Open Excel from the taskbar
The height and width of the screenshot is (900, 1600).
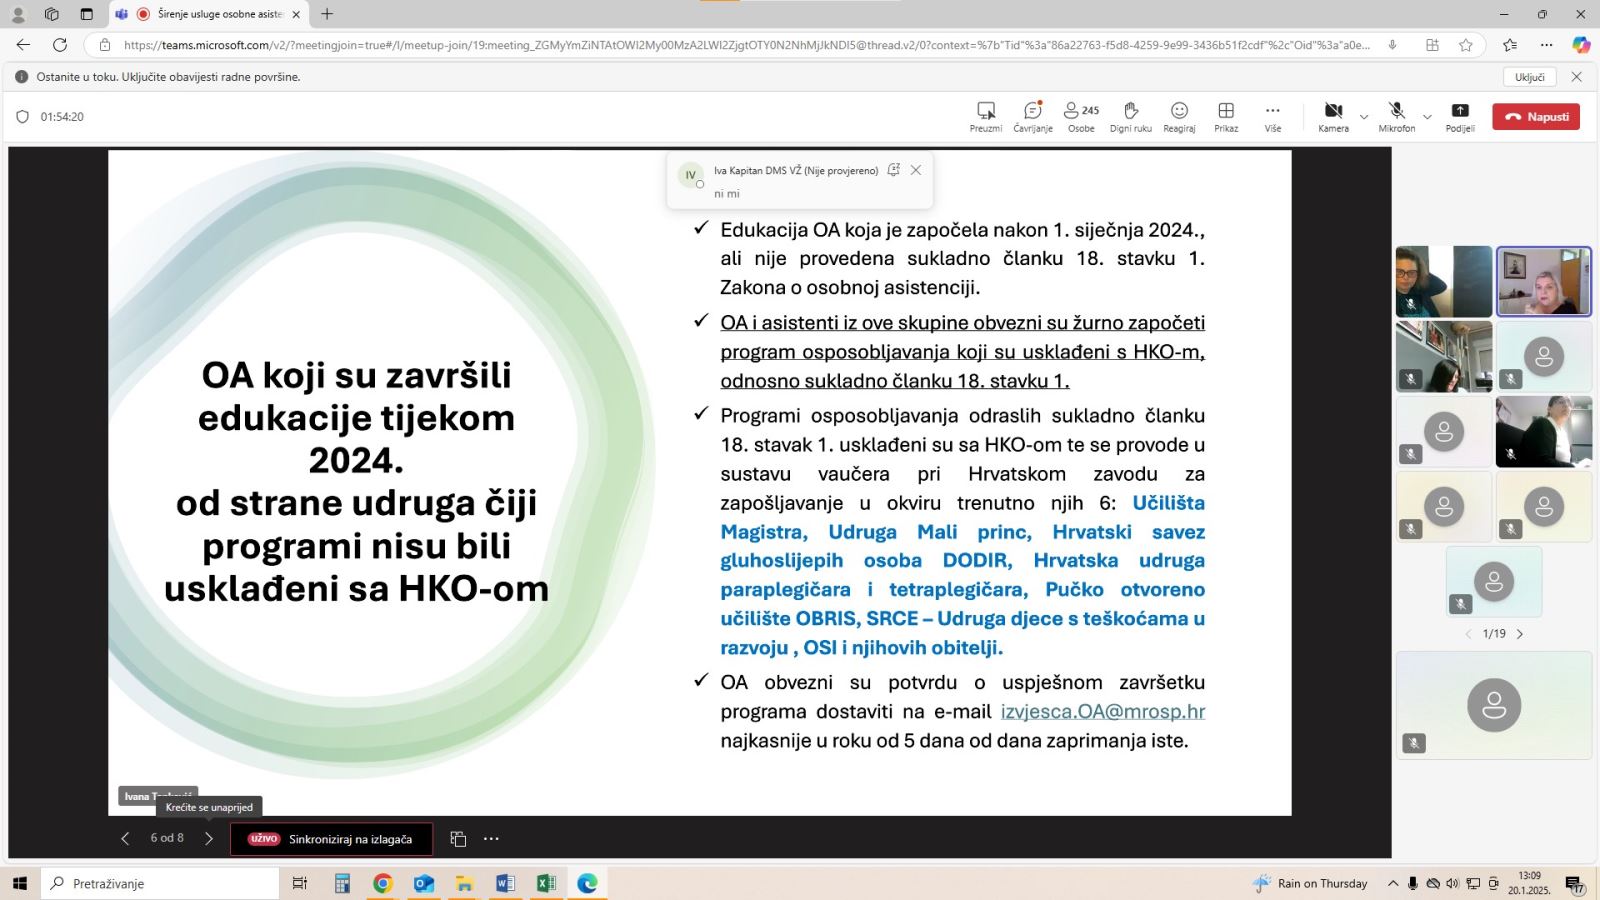(x=546, y=883)
